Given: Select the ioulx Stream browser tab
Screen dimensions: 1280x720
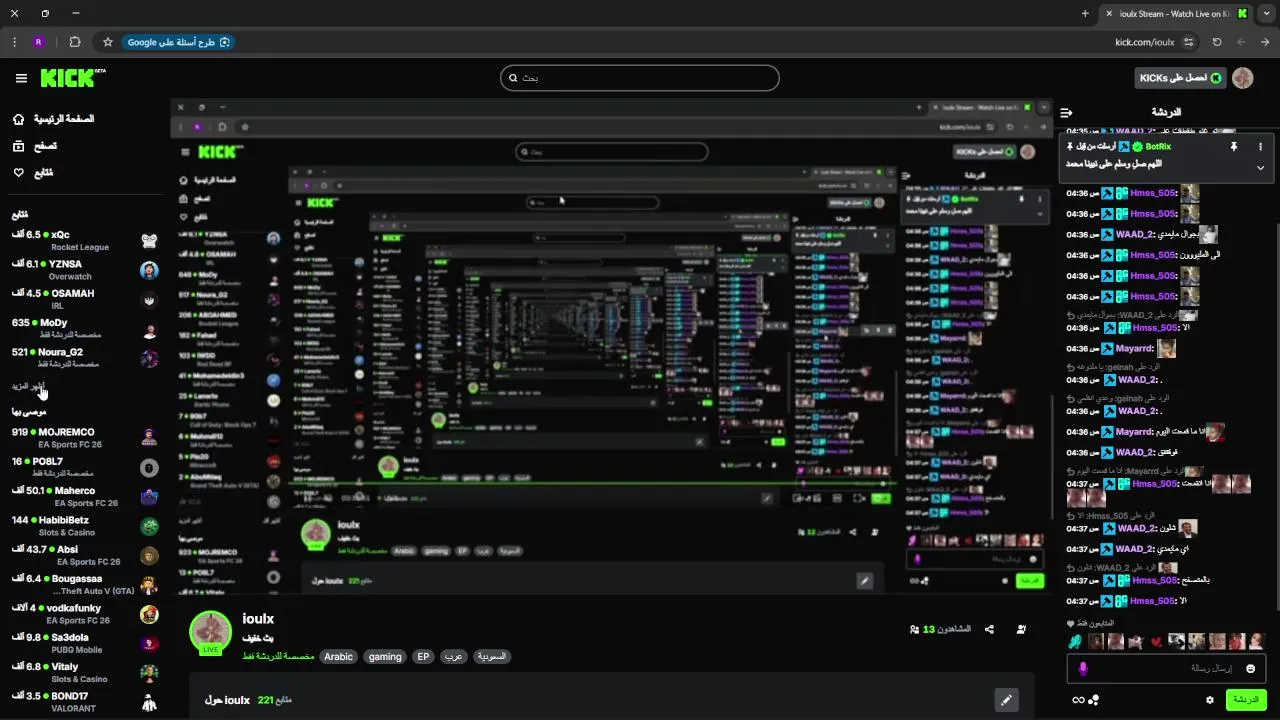Looking at the screenshot, I should click(x=1178, y=14).
